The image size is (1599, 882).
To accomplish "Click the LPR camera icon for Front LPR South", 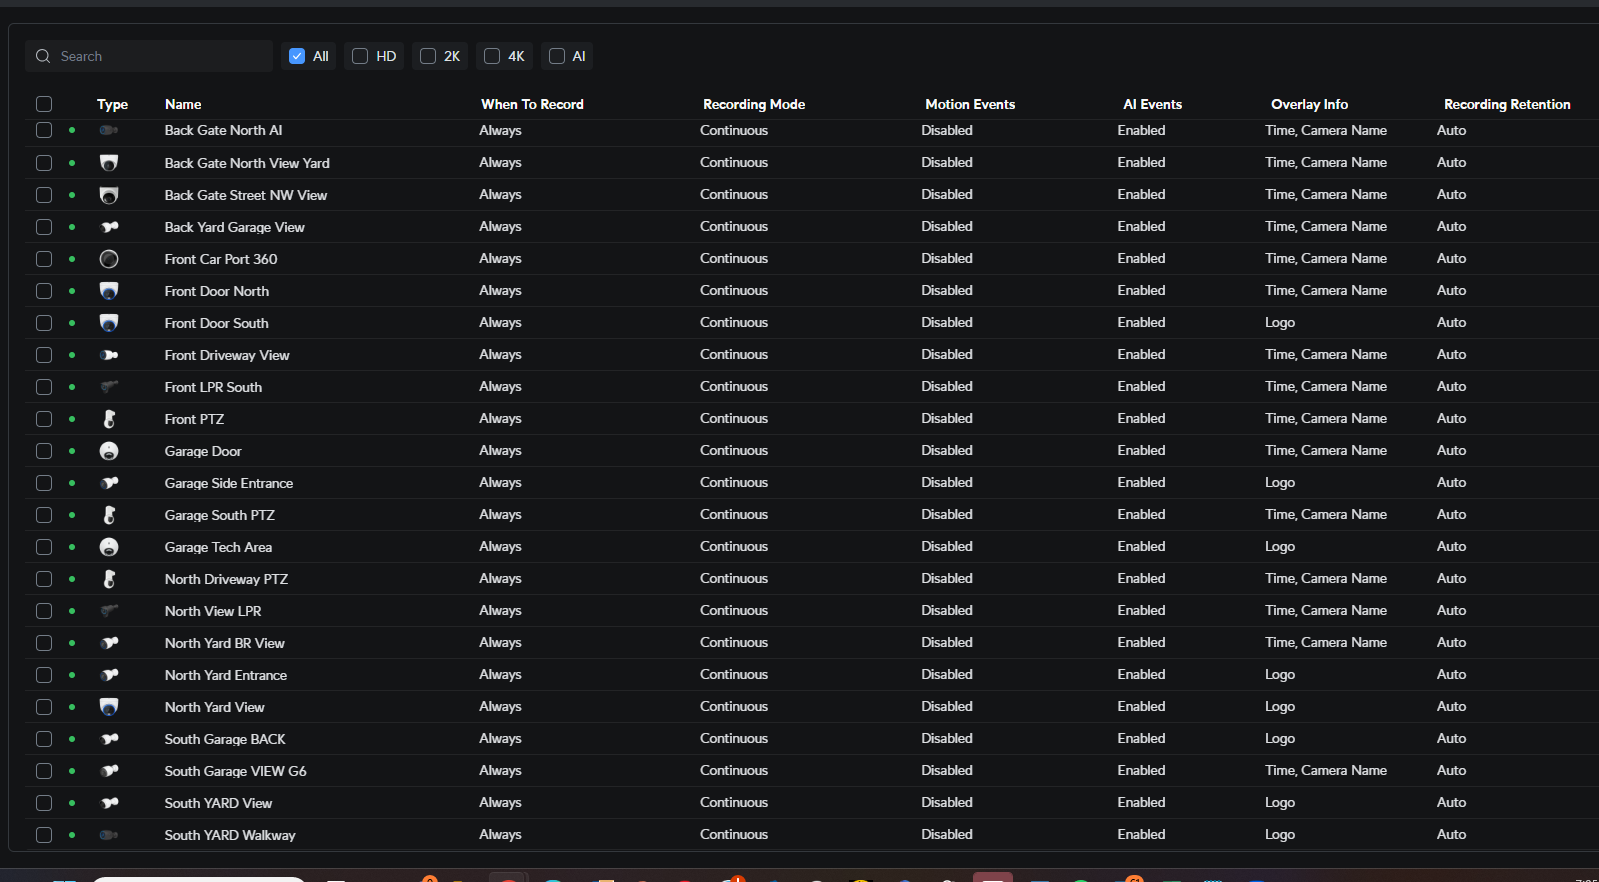I will (109, 387).
